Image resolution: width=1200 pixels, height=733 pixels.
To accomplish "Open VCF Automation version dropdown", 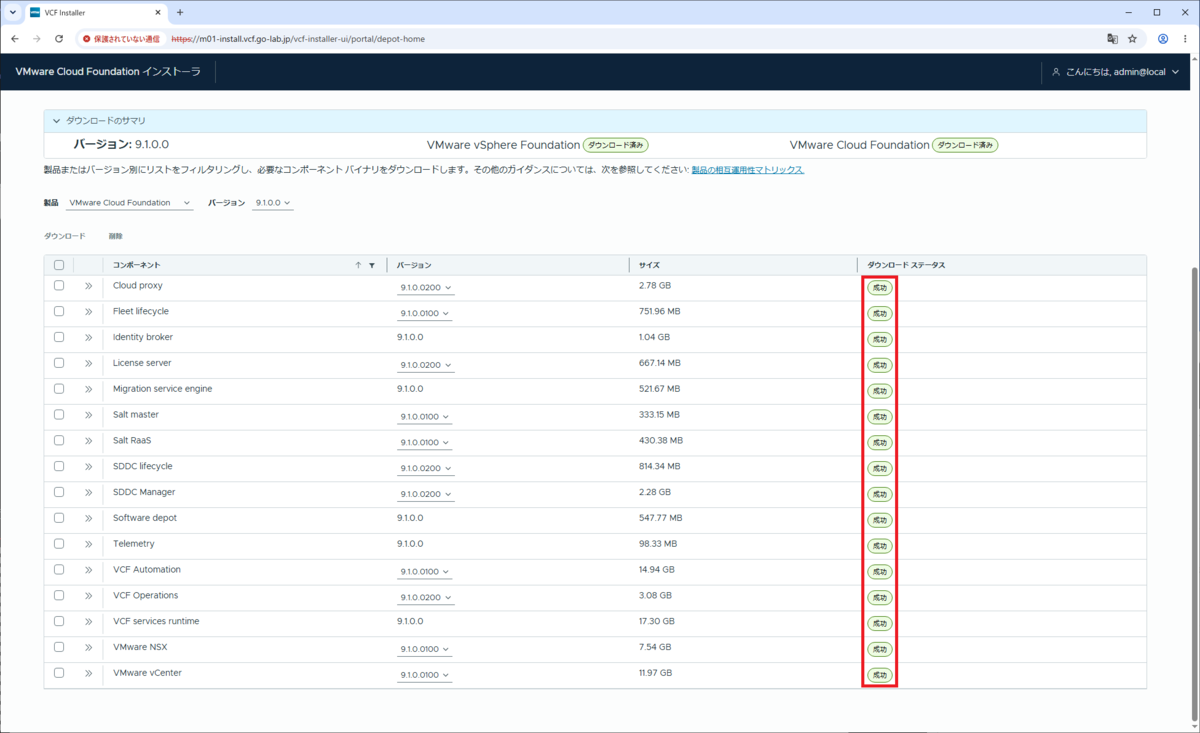I will tap(426, 572).
